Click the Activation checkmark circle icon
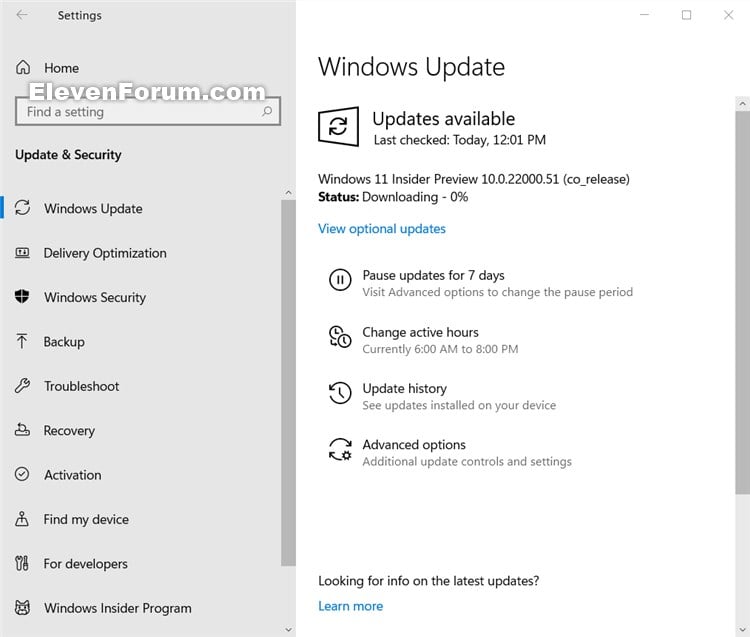Image resolution: width=750 pixels, height=637 pixels. click(22, 474)
